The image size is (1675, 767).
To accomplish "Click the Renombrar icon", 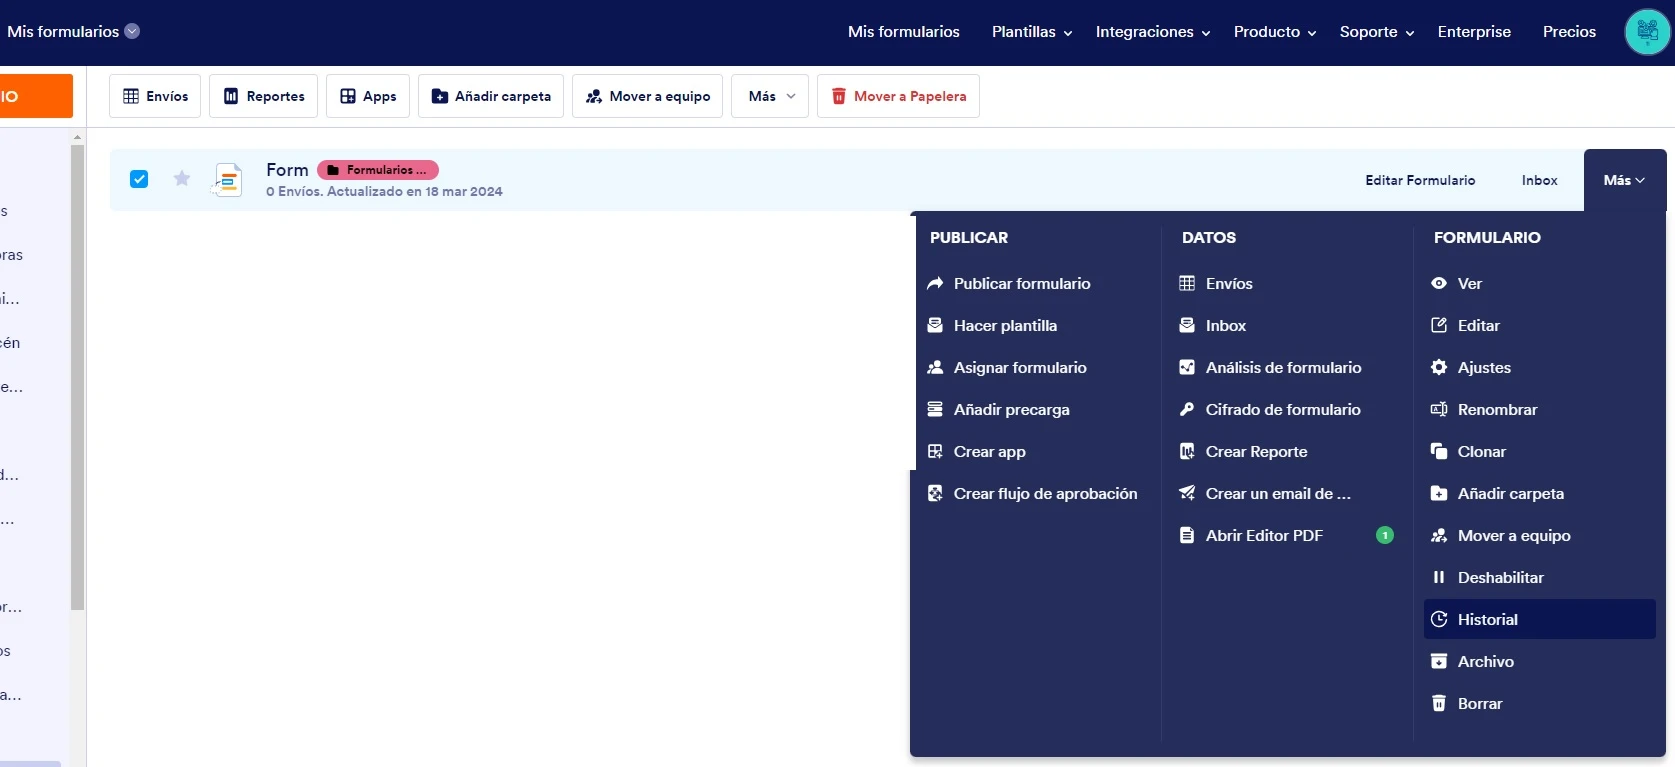I will [x=1439, y=409].
